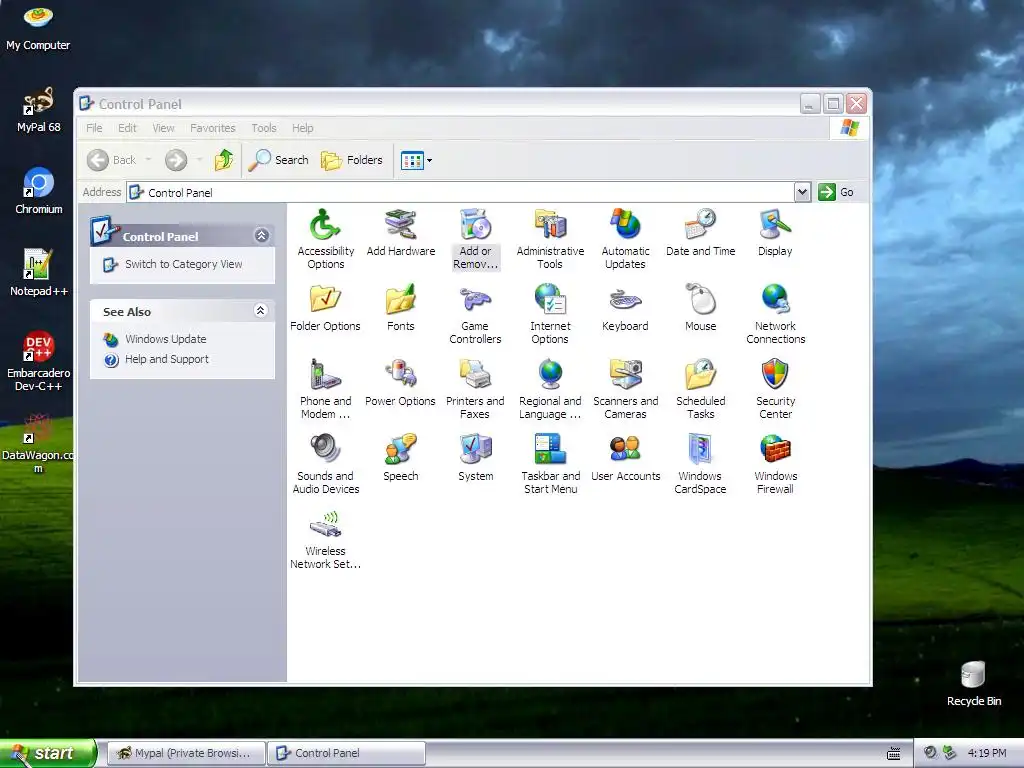Open Speech settings icon

(400, 458)
